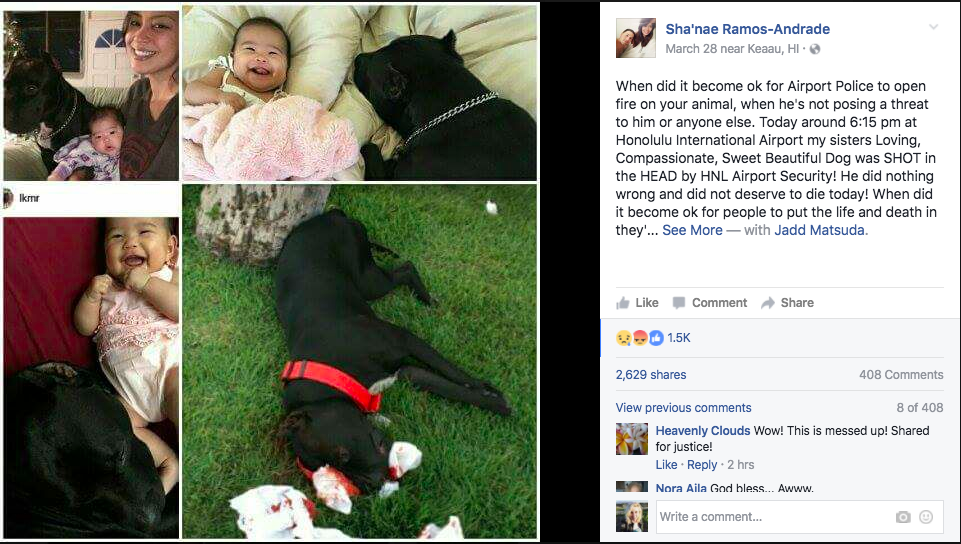Click the public globe privacy icon
The height and width of the screenshot is (544, 961).
coord(815,49)
